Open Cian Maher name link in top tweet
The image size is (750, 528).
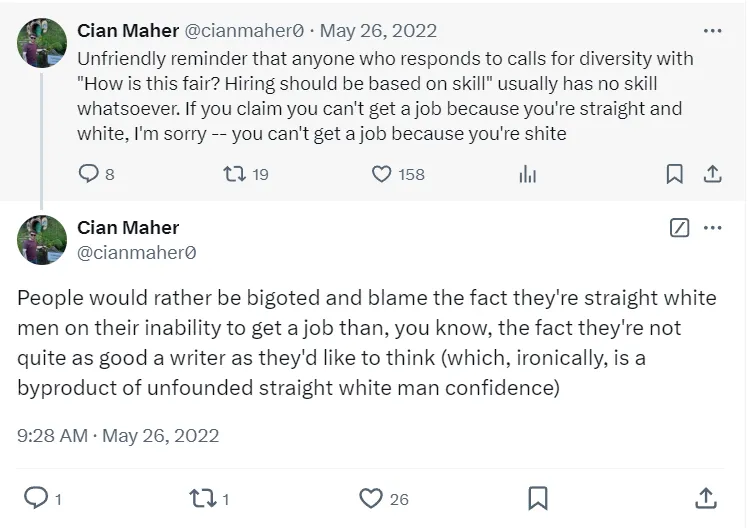pyautogui.click(x=128, y=31)
